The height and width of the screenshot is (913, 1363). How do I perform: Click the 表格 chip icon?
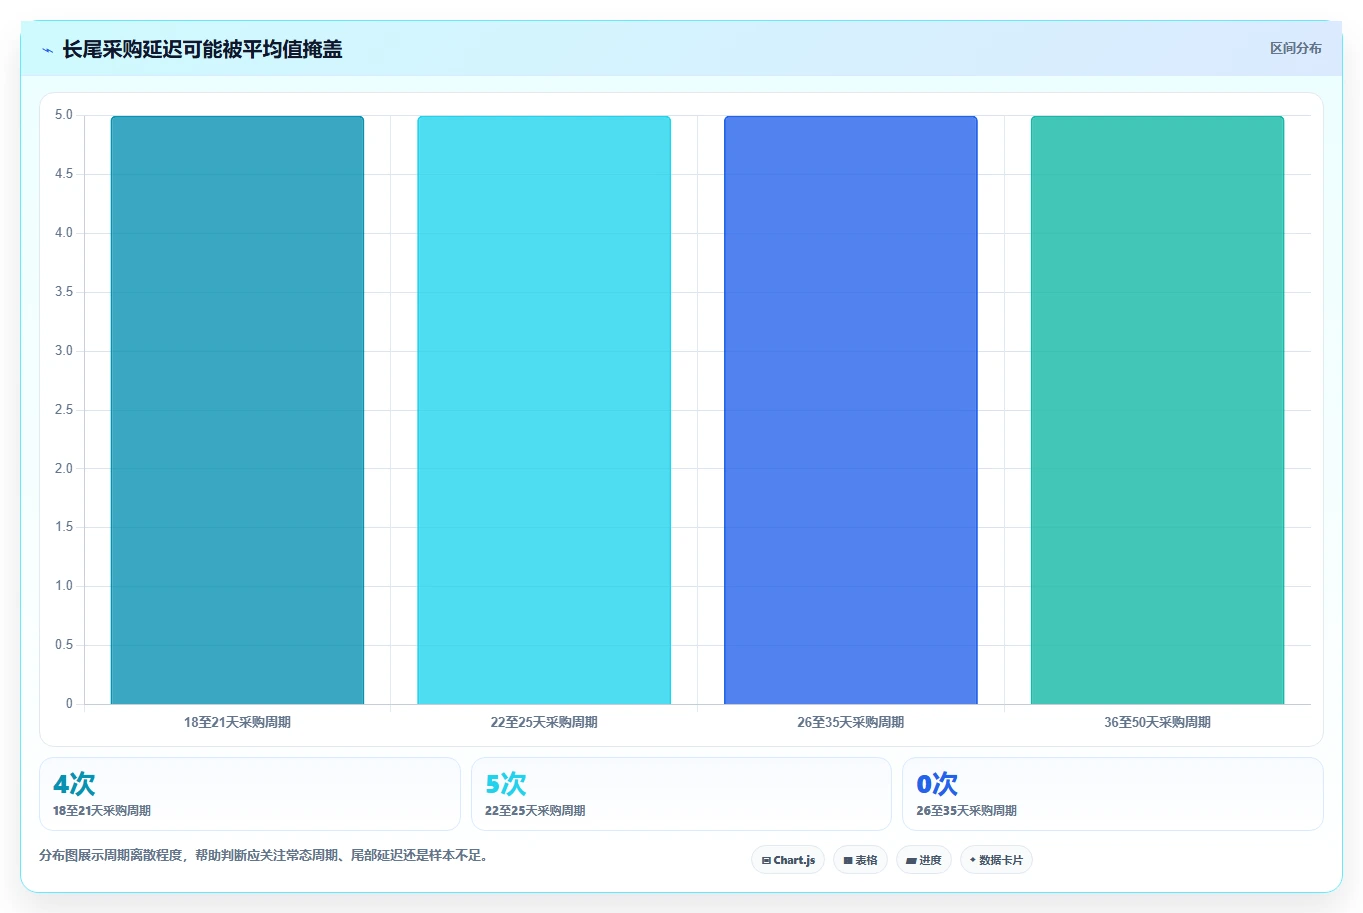point(848,860)
